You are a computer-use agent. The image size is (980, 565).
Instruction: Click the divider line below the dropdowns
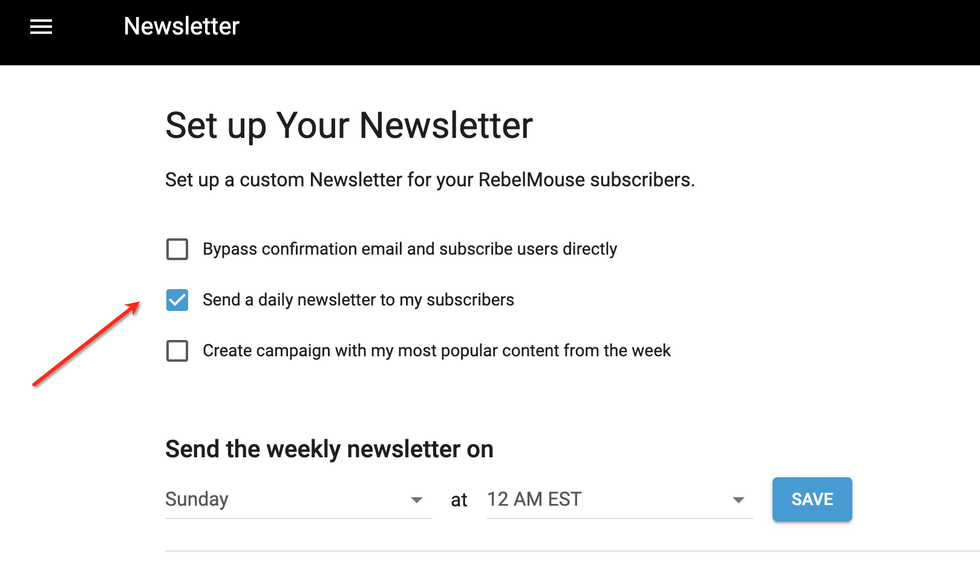[x=570, y=551]
